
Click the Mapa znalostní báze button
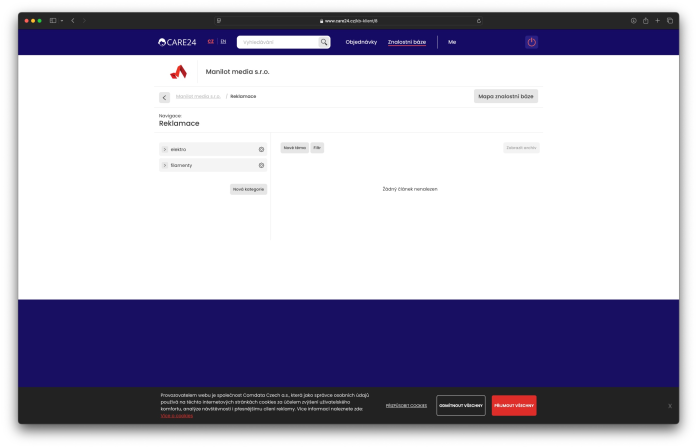[x=505, y=96]
